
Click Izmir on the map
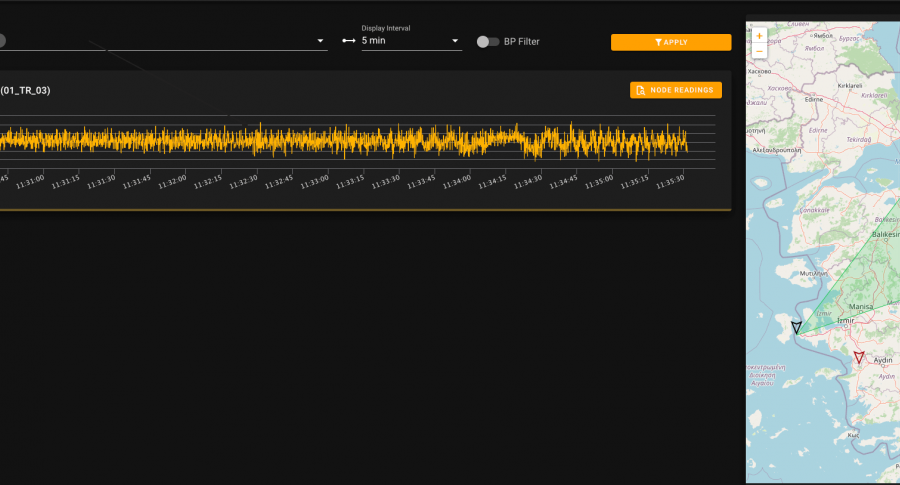(846, 320)
